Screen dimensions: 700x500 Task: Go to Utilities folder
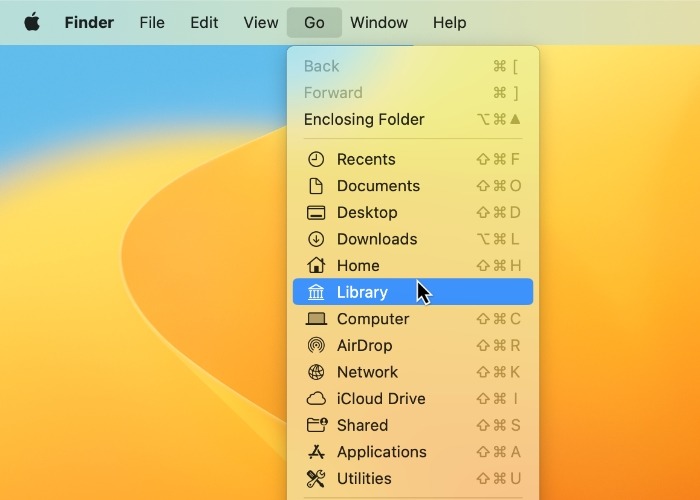[413, 479]
